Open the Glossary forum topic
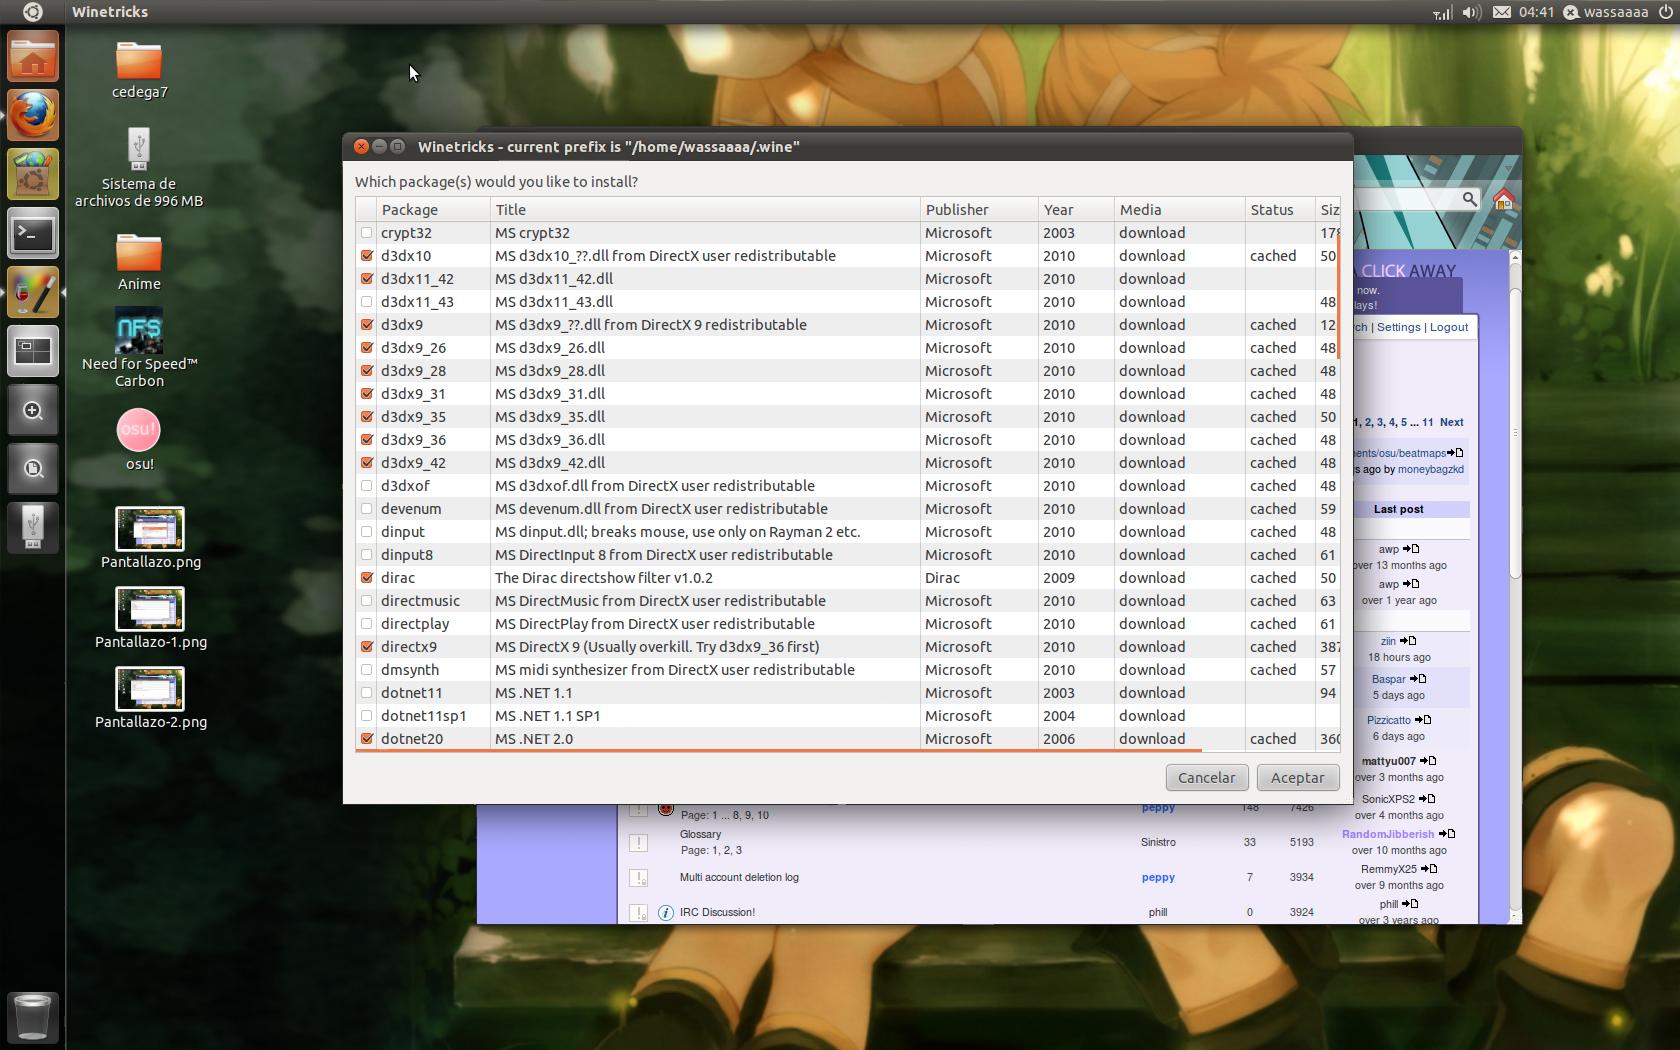 [700, 834]
